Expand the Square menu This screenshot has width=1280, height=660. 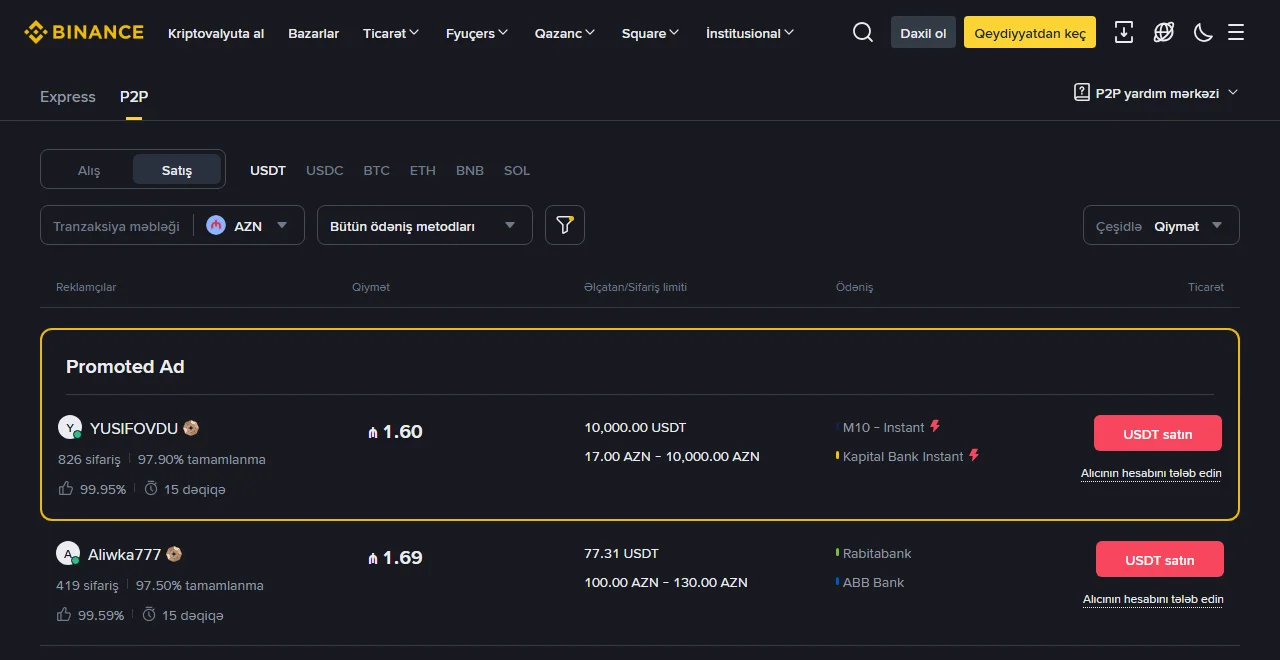[650, 33]
